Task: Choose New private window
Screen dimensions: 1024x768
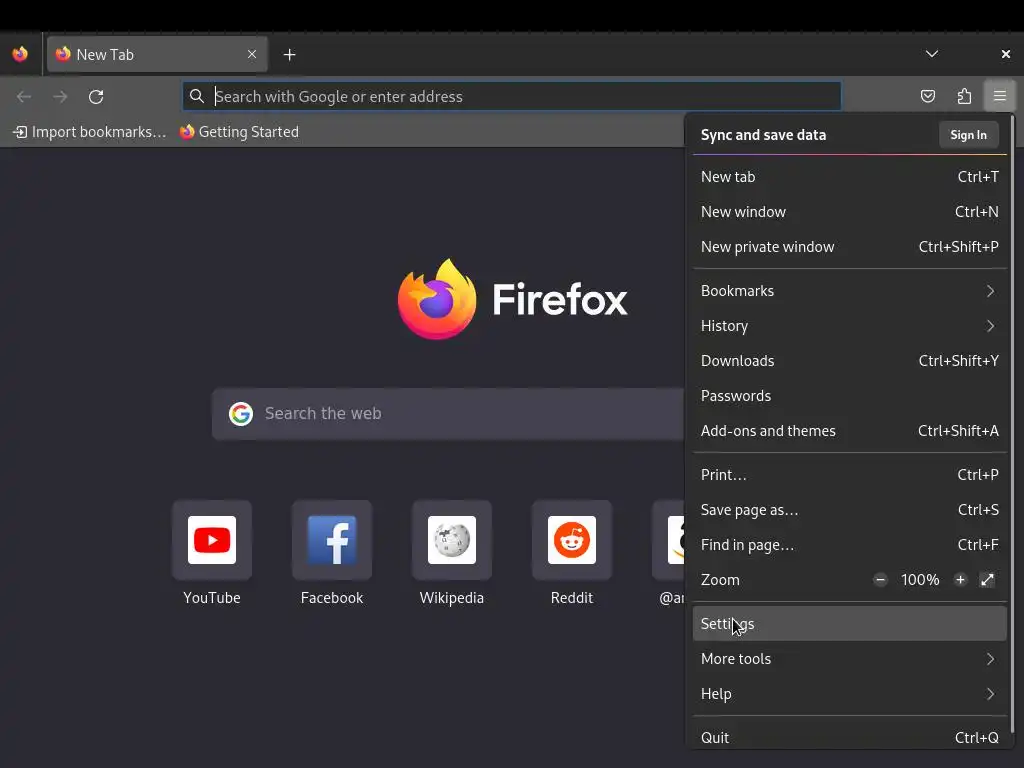Action: 850,247
